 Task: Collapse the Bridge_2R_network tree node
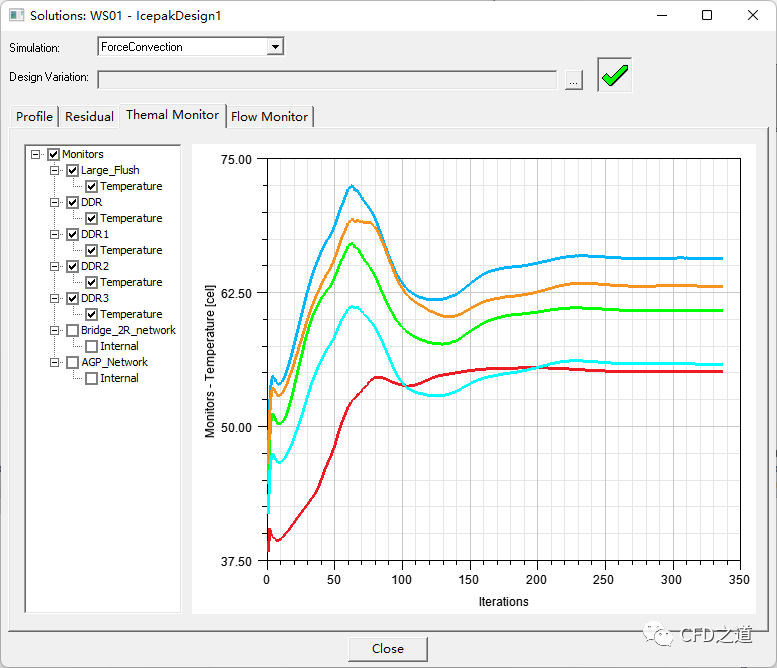tap(55, 330)
